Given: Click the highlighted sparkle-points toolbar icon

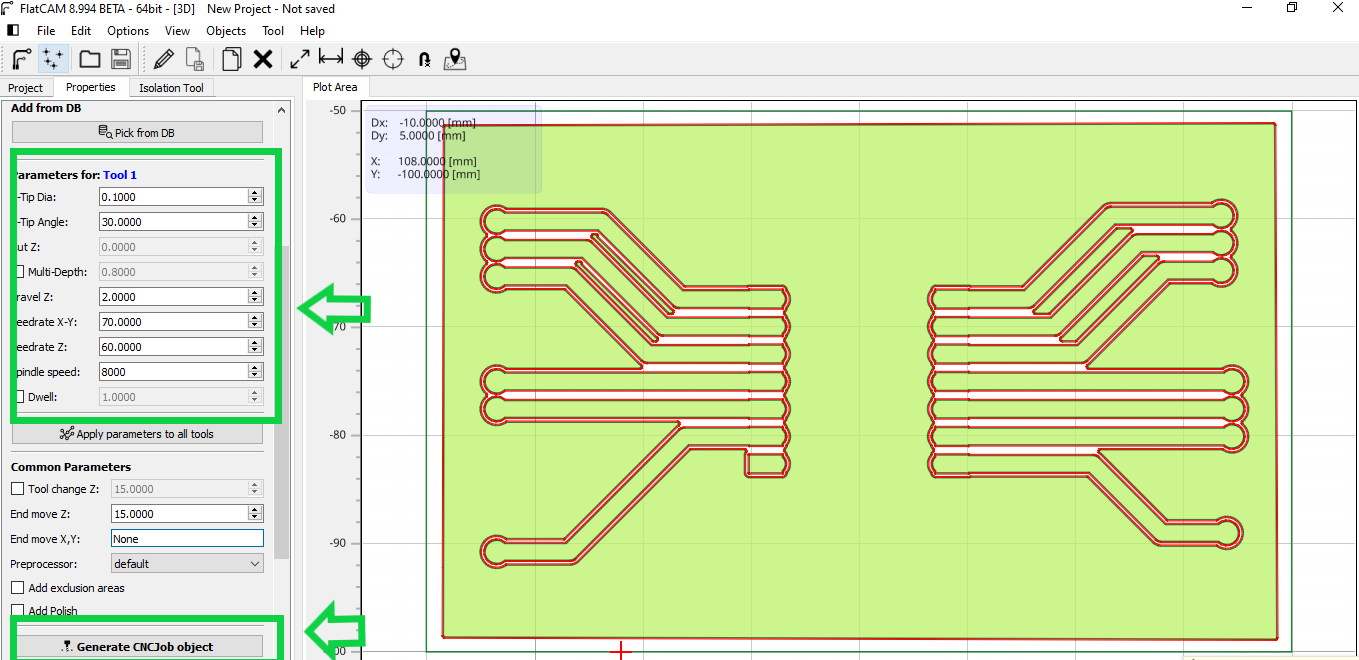Looking at the screenshot, I should click(52, 59).
